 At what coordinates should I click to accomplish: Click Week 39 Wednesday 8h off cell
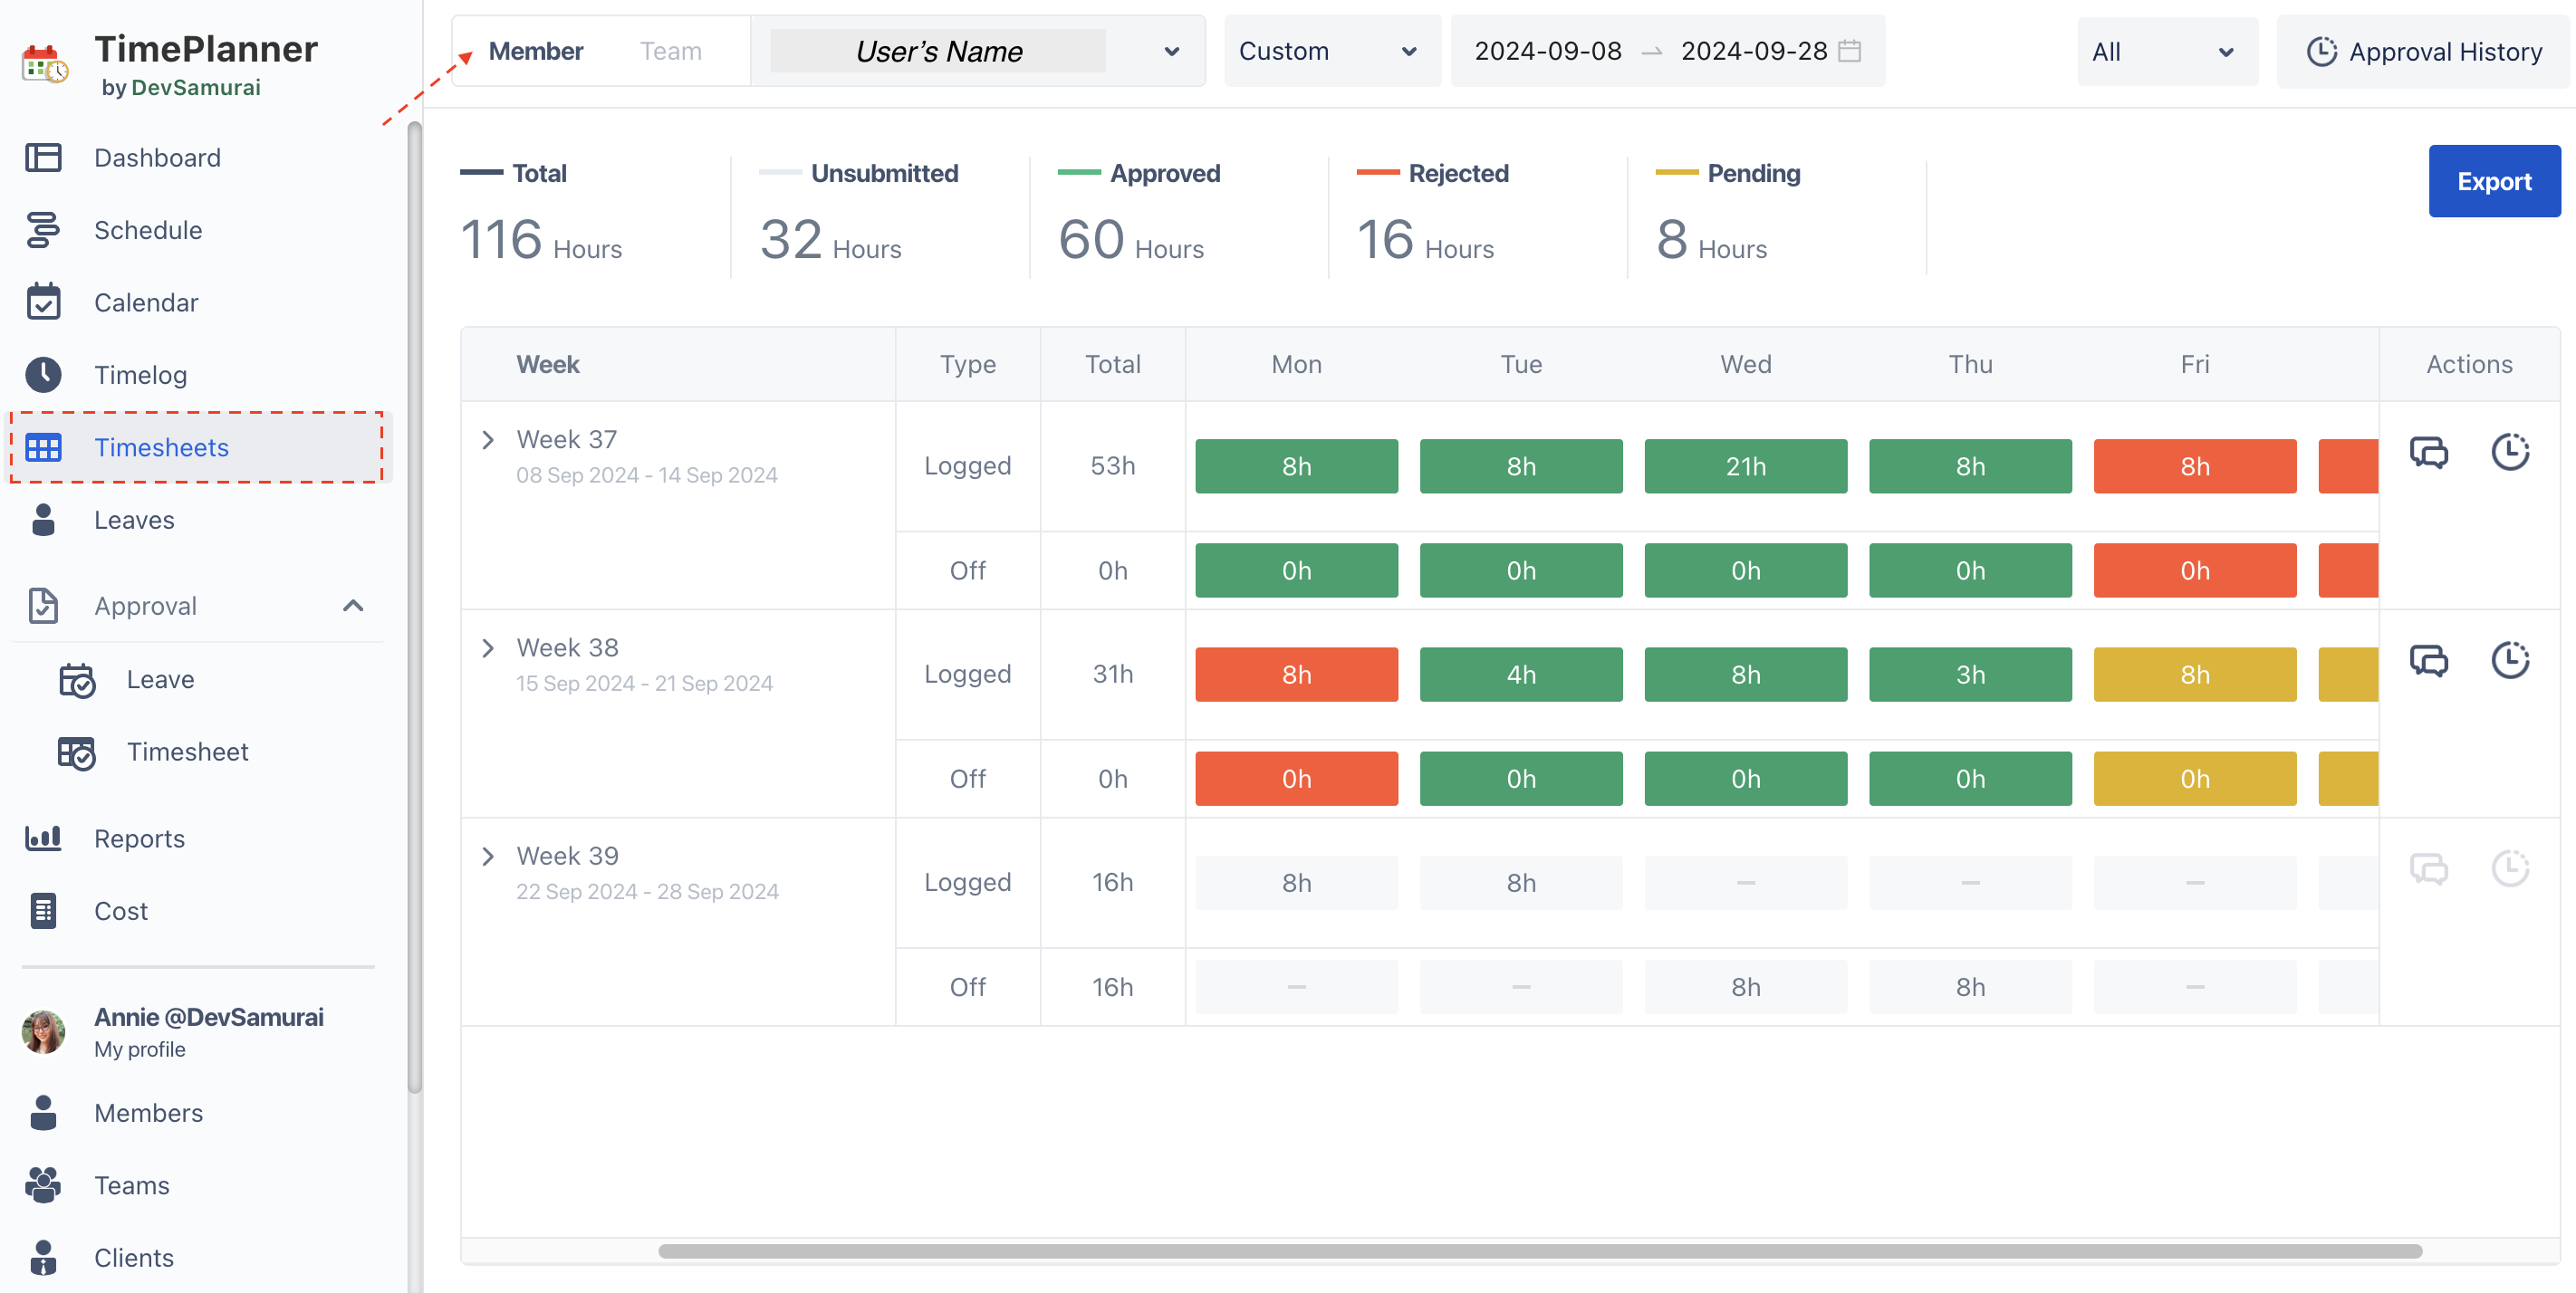click(x=1746, y=987)
